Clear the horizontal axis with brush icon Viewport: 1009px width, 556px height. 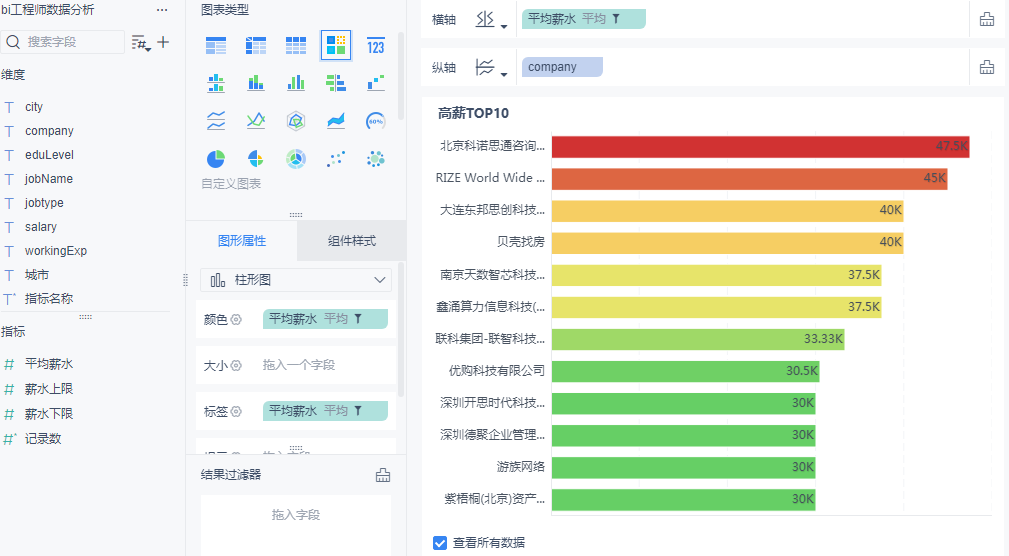pos(986,19)
